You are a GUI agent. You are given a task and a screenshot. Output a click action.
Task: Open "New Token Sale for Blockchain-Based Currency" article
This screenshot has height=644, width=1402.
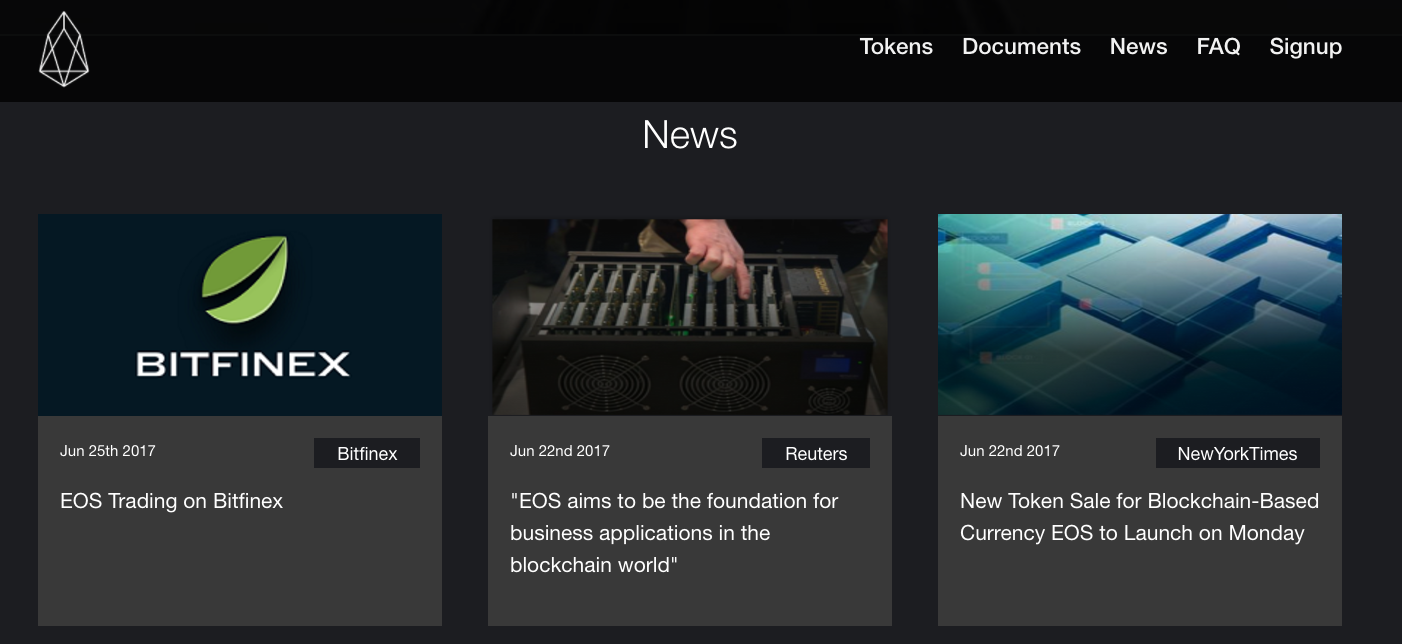click(1139, 517)
